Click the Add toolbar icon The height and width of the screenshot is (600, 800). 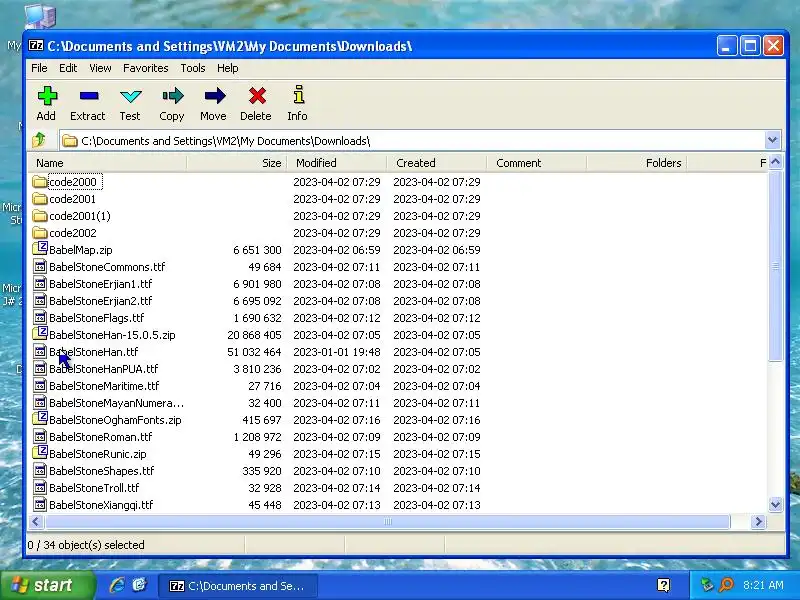click(x=47, y=96)
